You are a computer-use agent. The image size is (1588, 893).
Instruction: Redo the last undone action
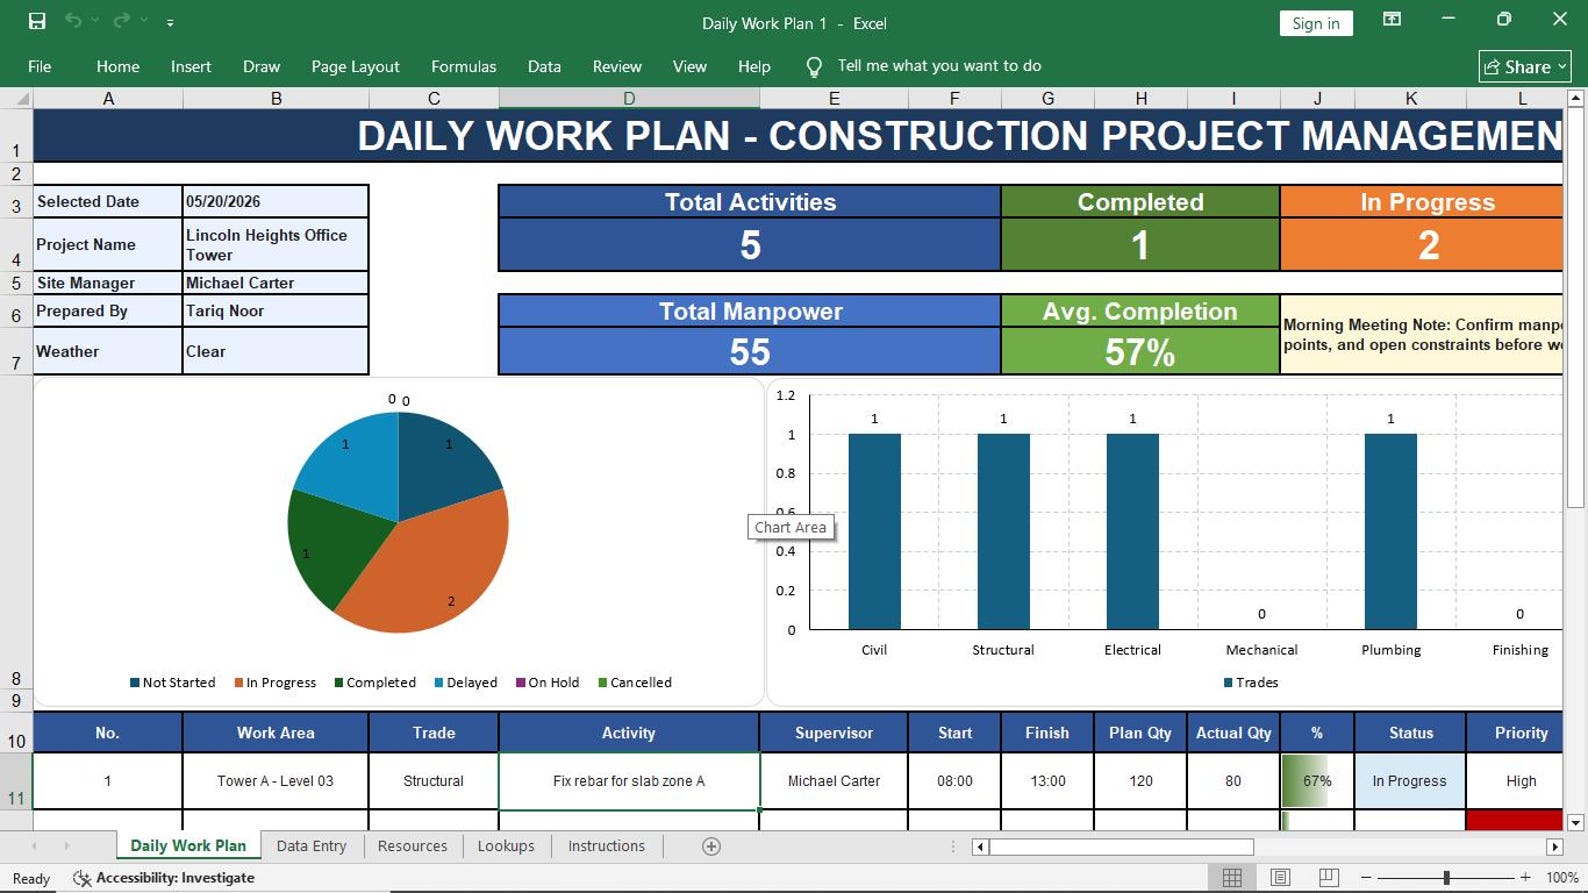[x=122, y=21]
